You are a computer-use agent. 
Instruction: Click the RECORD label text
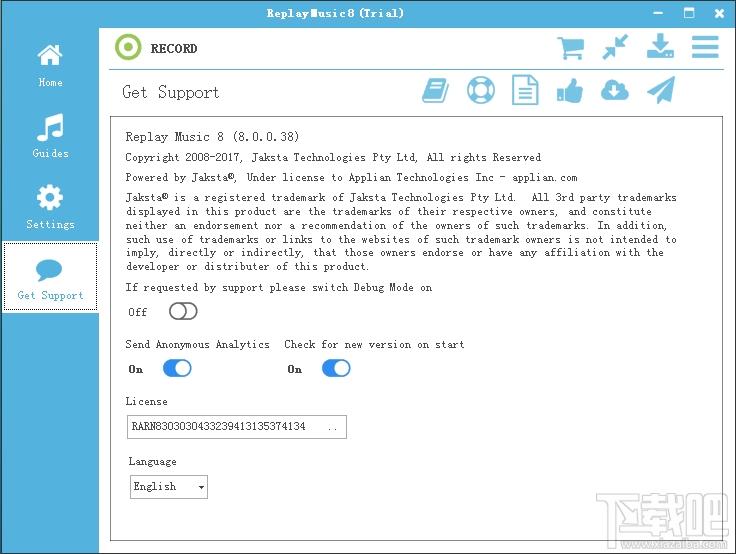coord(174,48)
